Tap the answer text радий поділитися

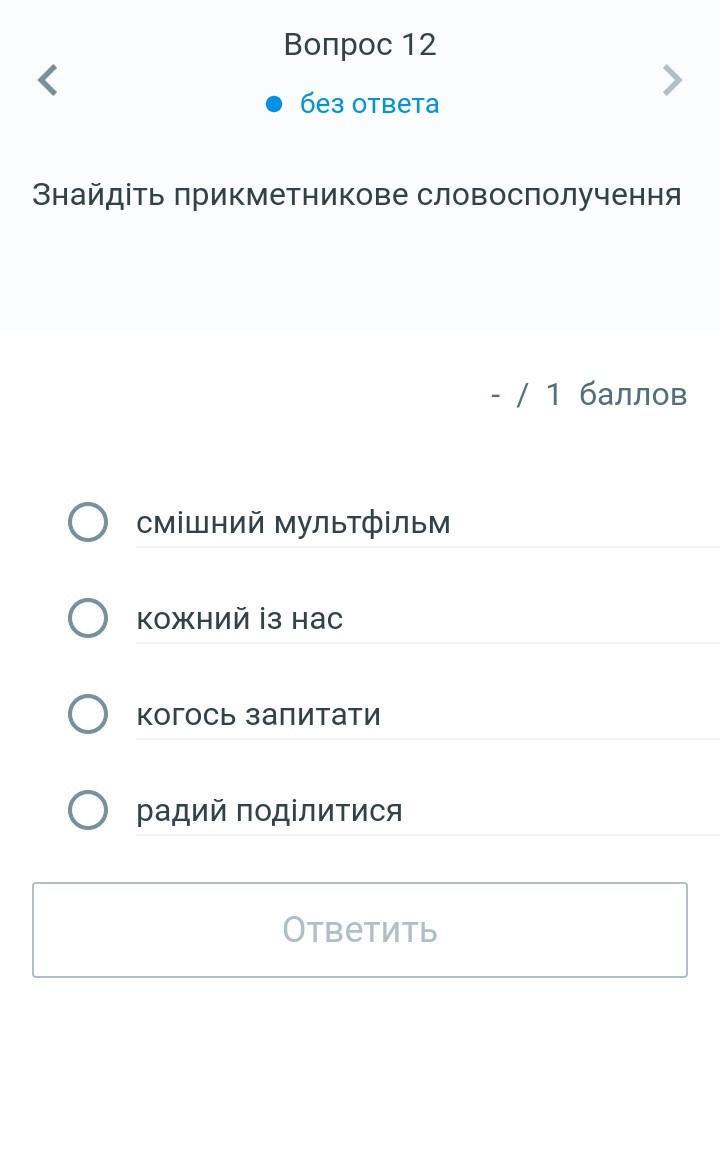coord(269,810)
